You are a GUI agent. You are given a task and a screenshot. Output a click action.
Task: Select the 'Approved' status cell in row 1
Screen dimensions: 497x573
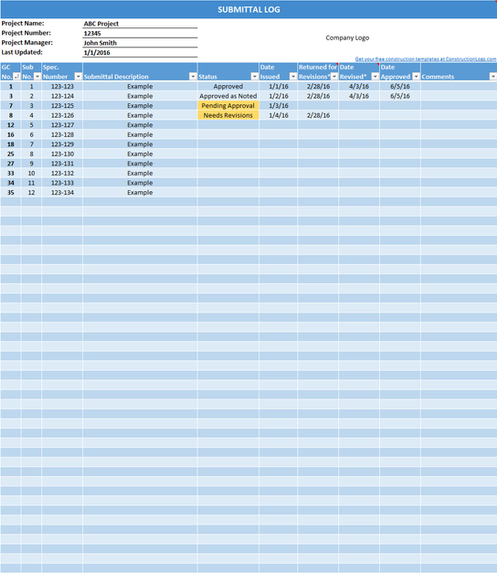click(228, 87)
